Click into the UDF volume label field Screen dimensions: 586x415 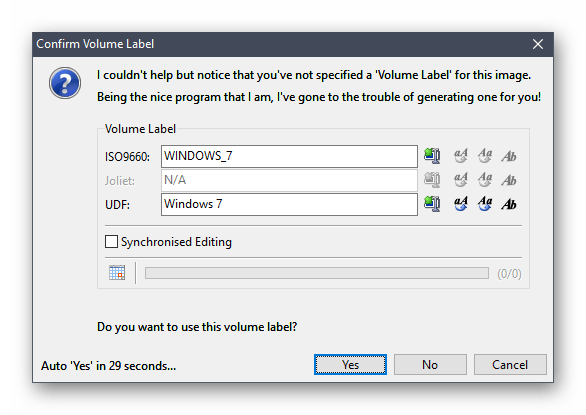click(289, 205)
